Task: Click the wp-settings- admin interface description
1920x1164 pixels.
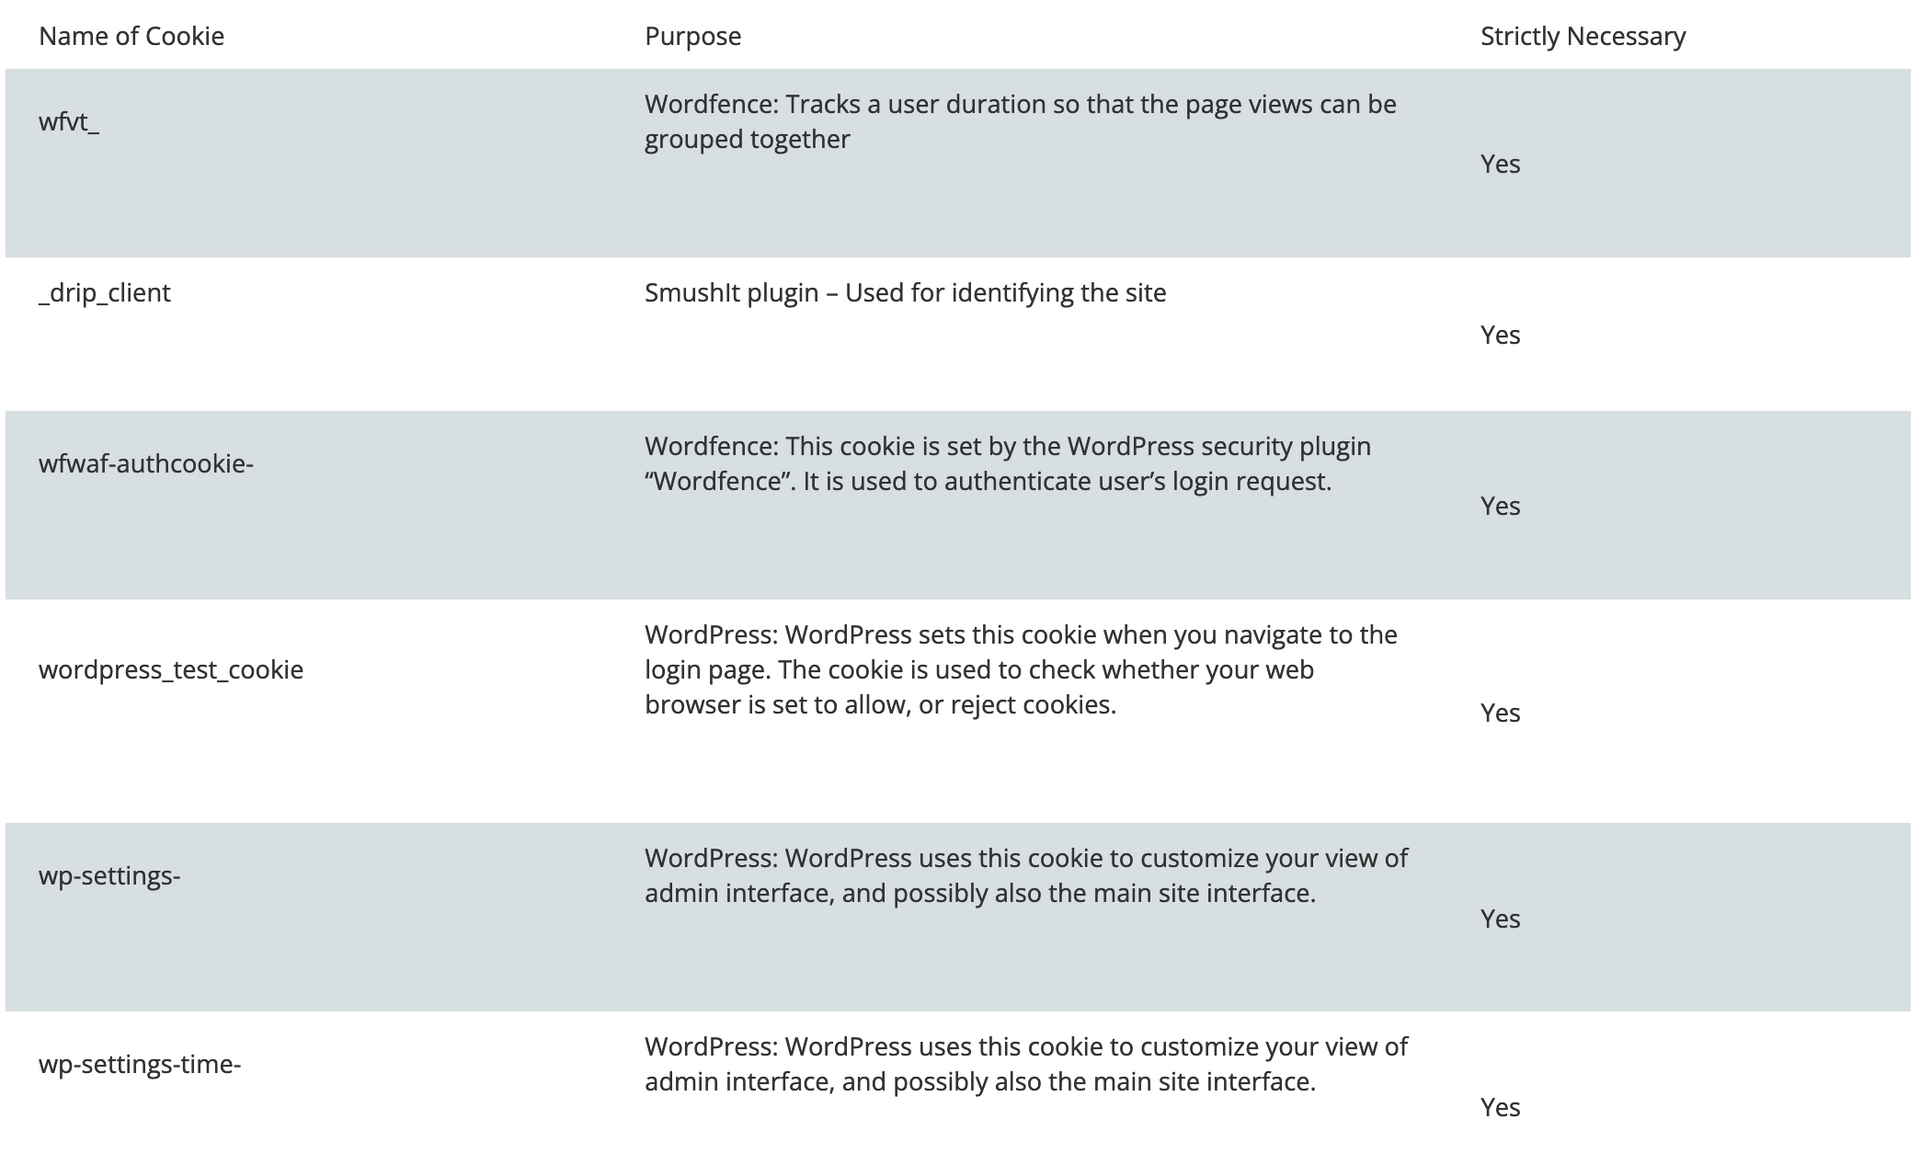Action: 1025,875
